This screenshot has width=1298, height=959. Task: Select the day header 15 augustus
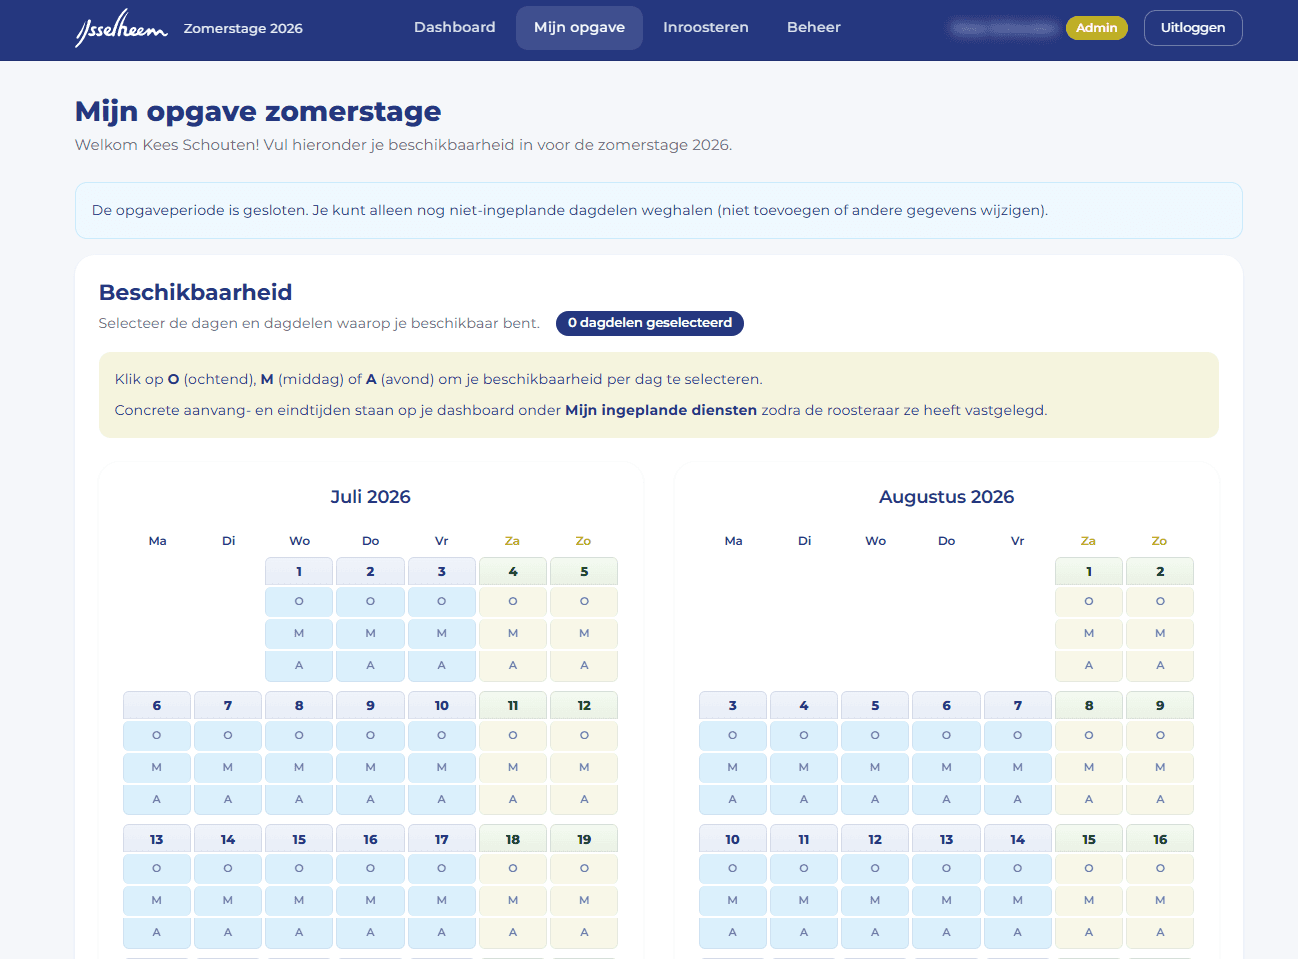(x=1089, y=839)
